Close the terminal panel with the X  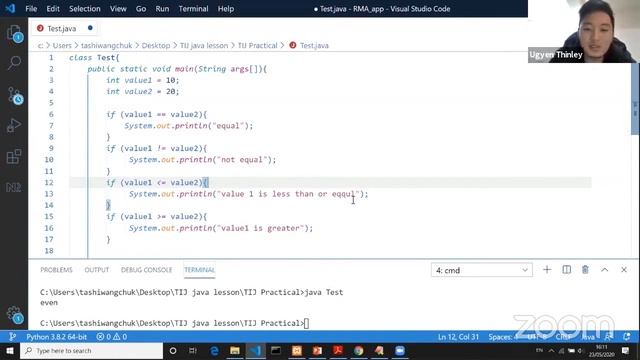[x=624, y=270]
